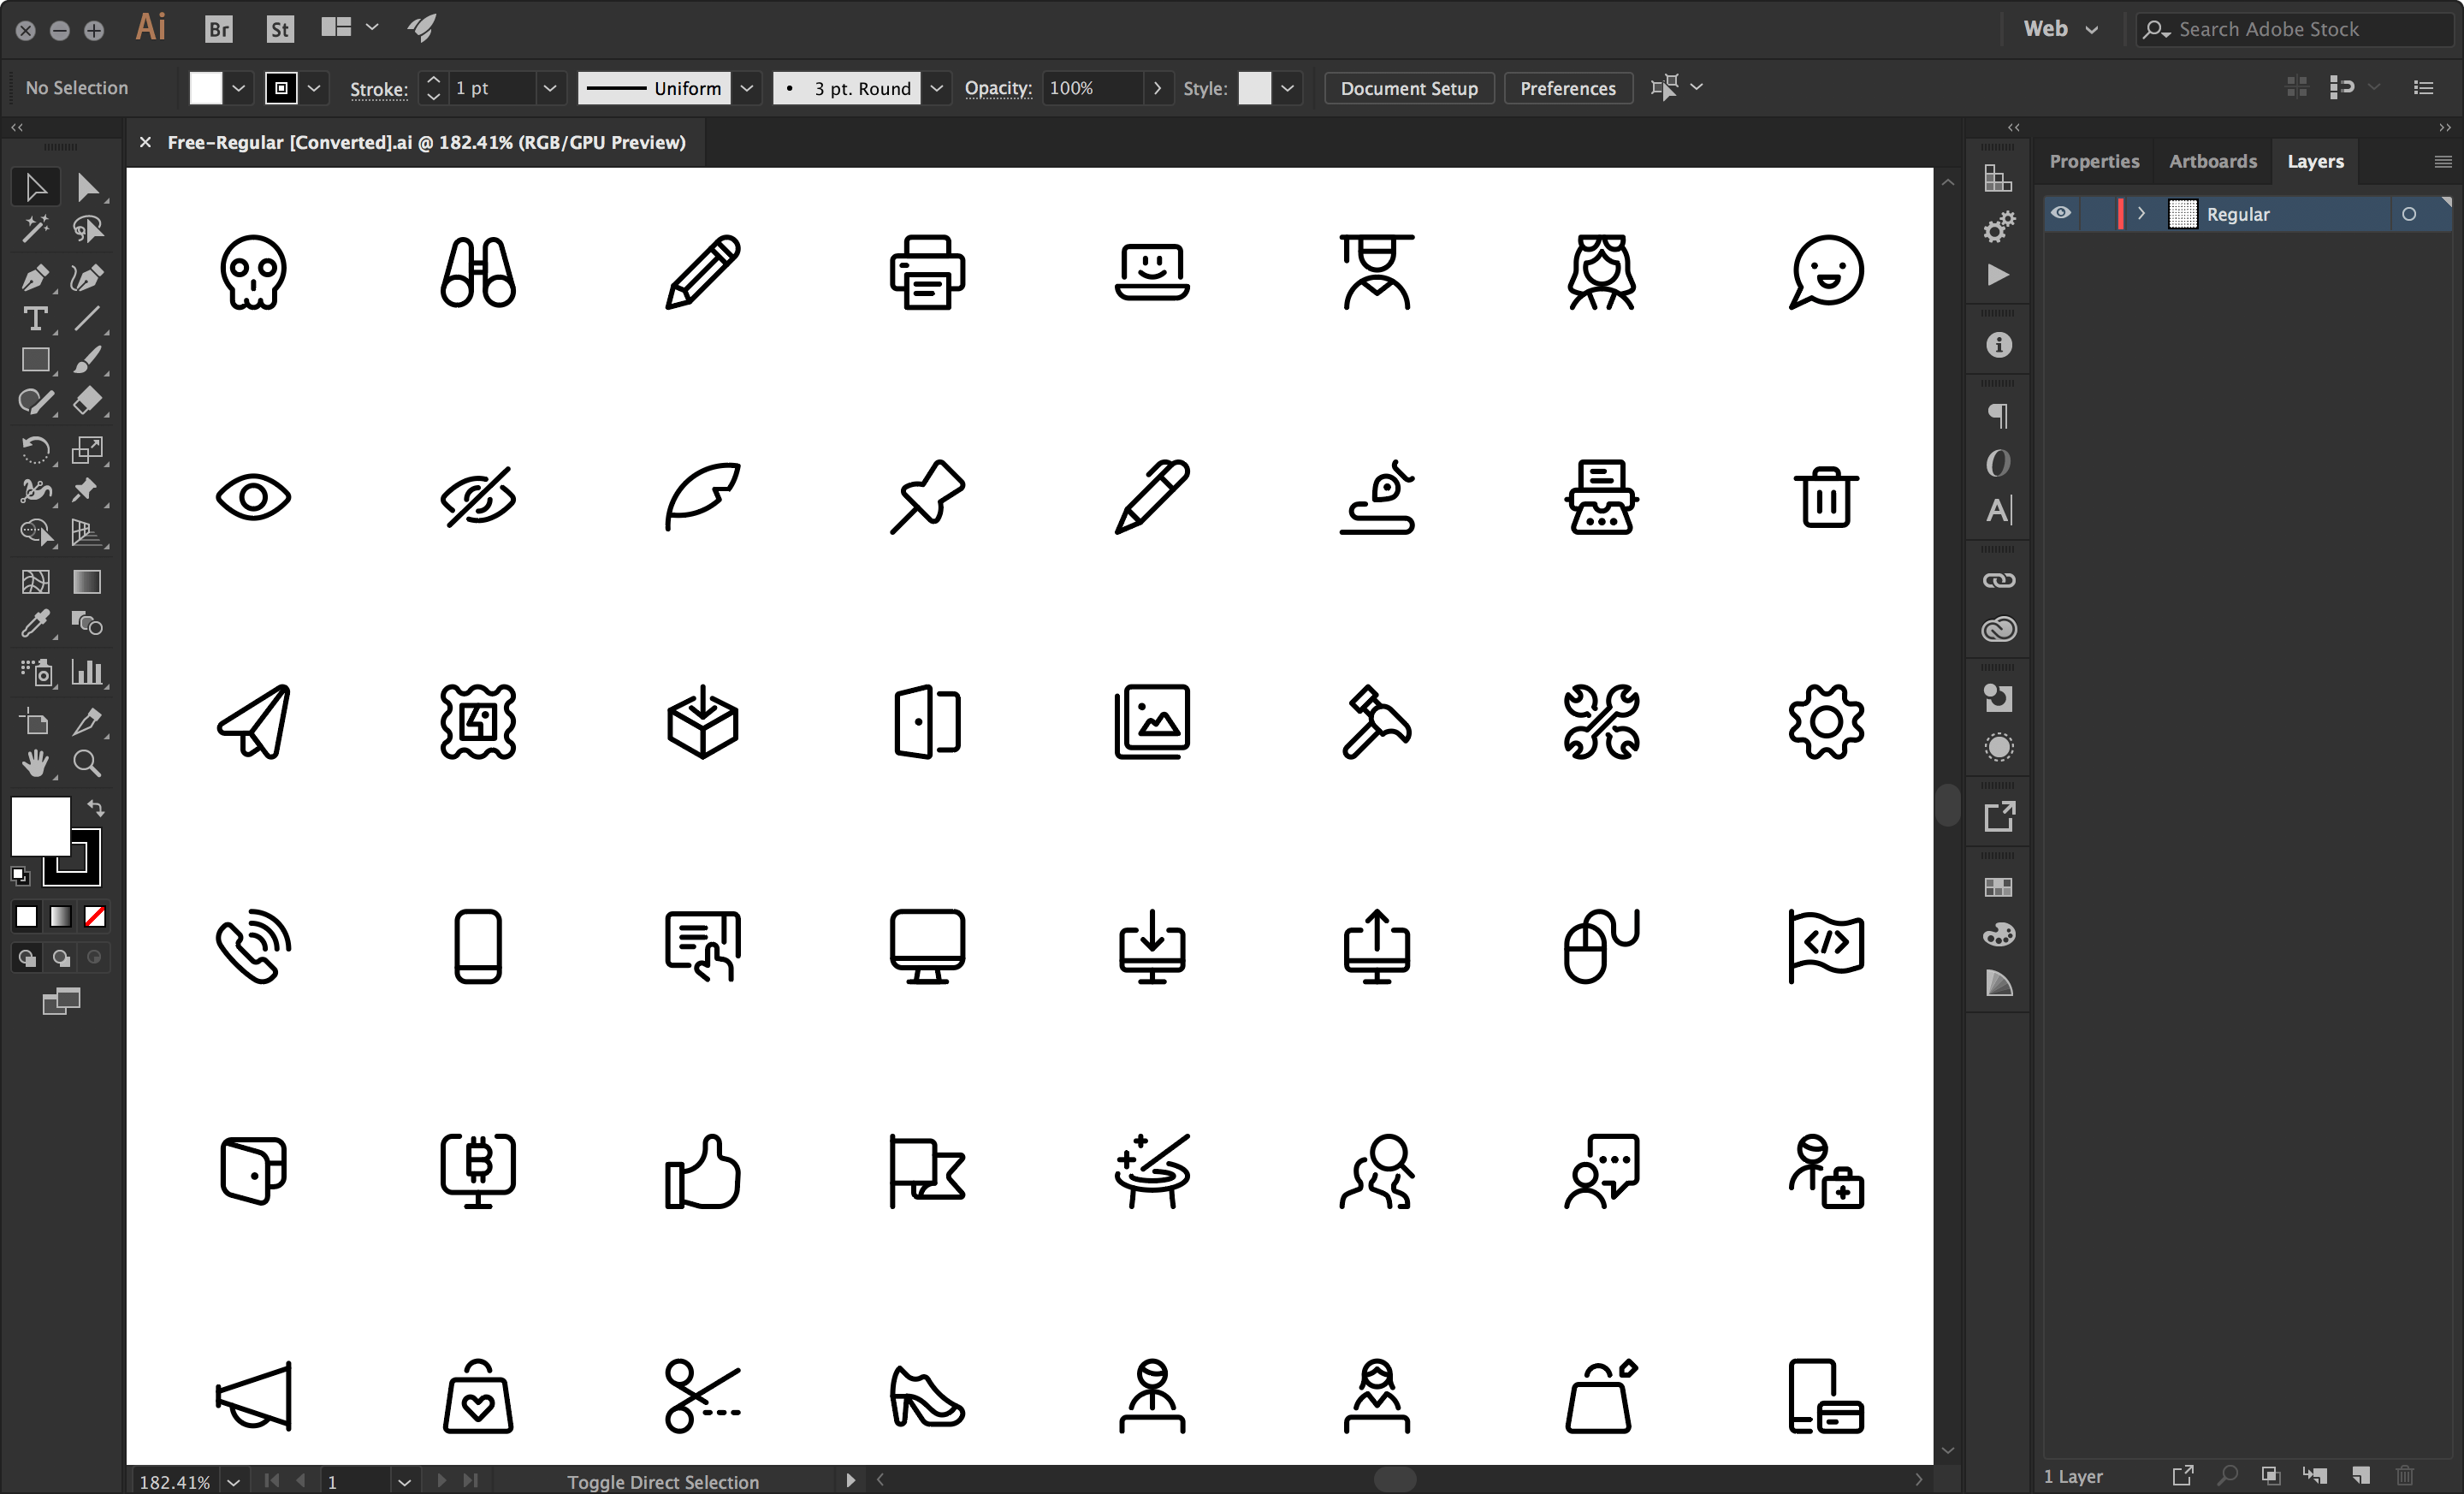Switch to the Artboards tab
Viewport: 2464px width, 1494px height.
point(2212,161)
